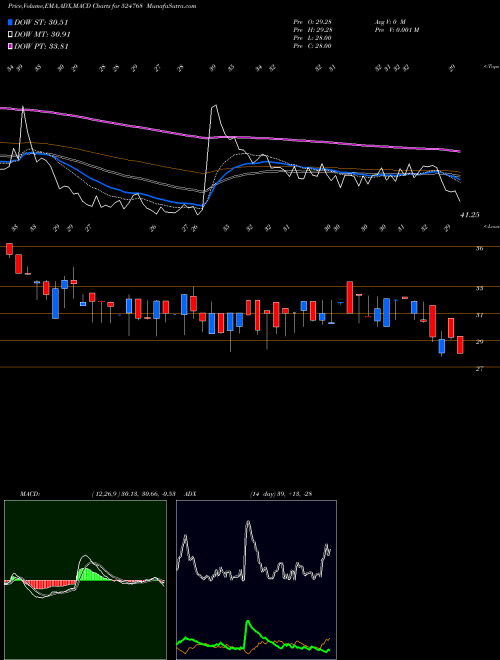
Task: Click the 'Pre C: 28.00' value
Action: tap(312, 45)
